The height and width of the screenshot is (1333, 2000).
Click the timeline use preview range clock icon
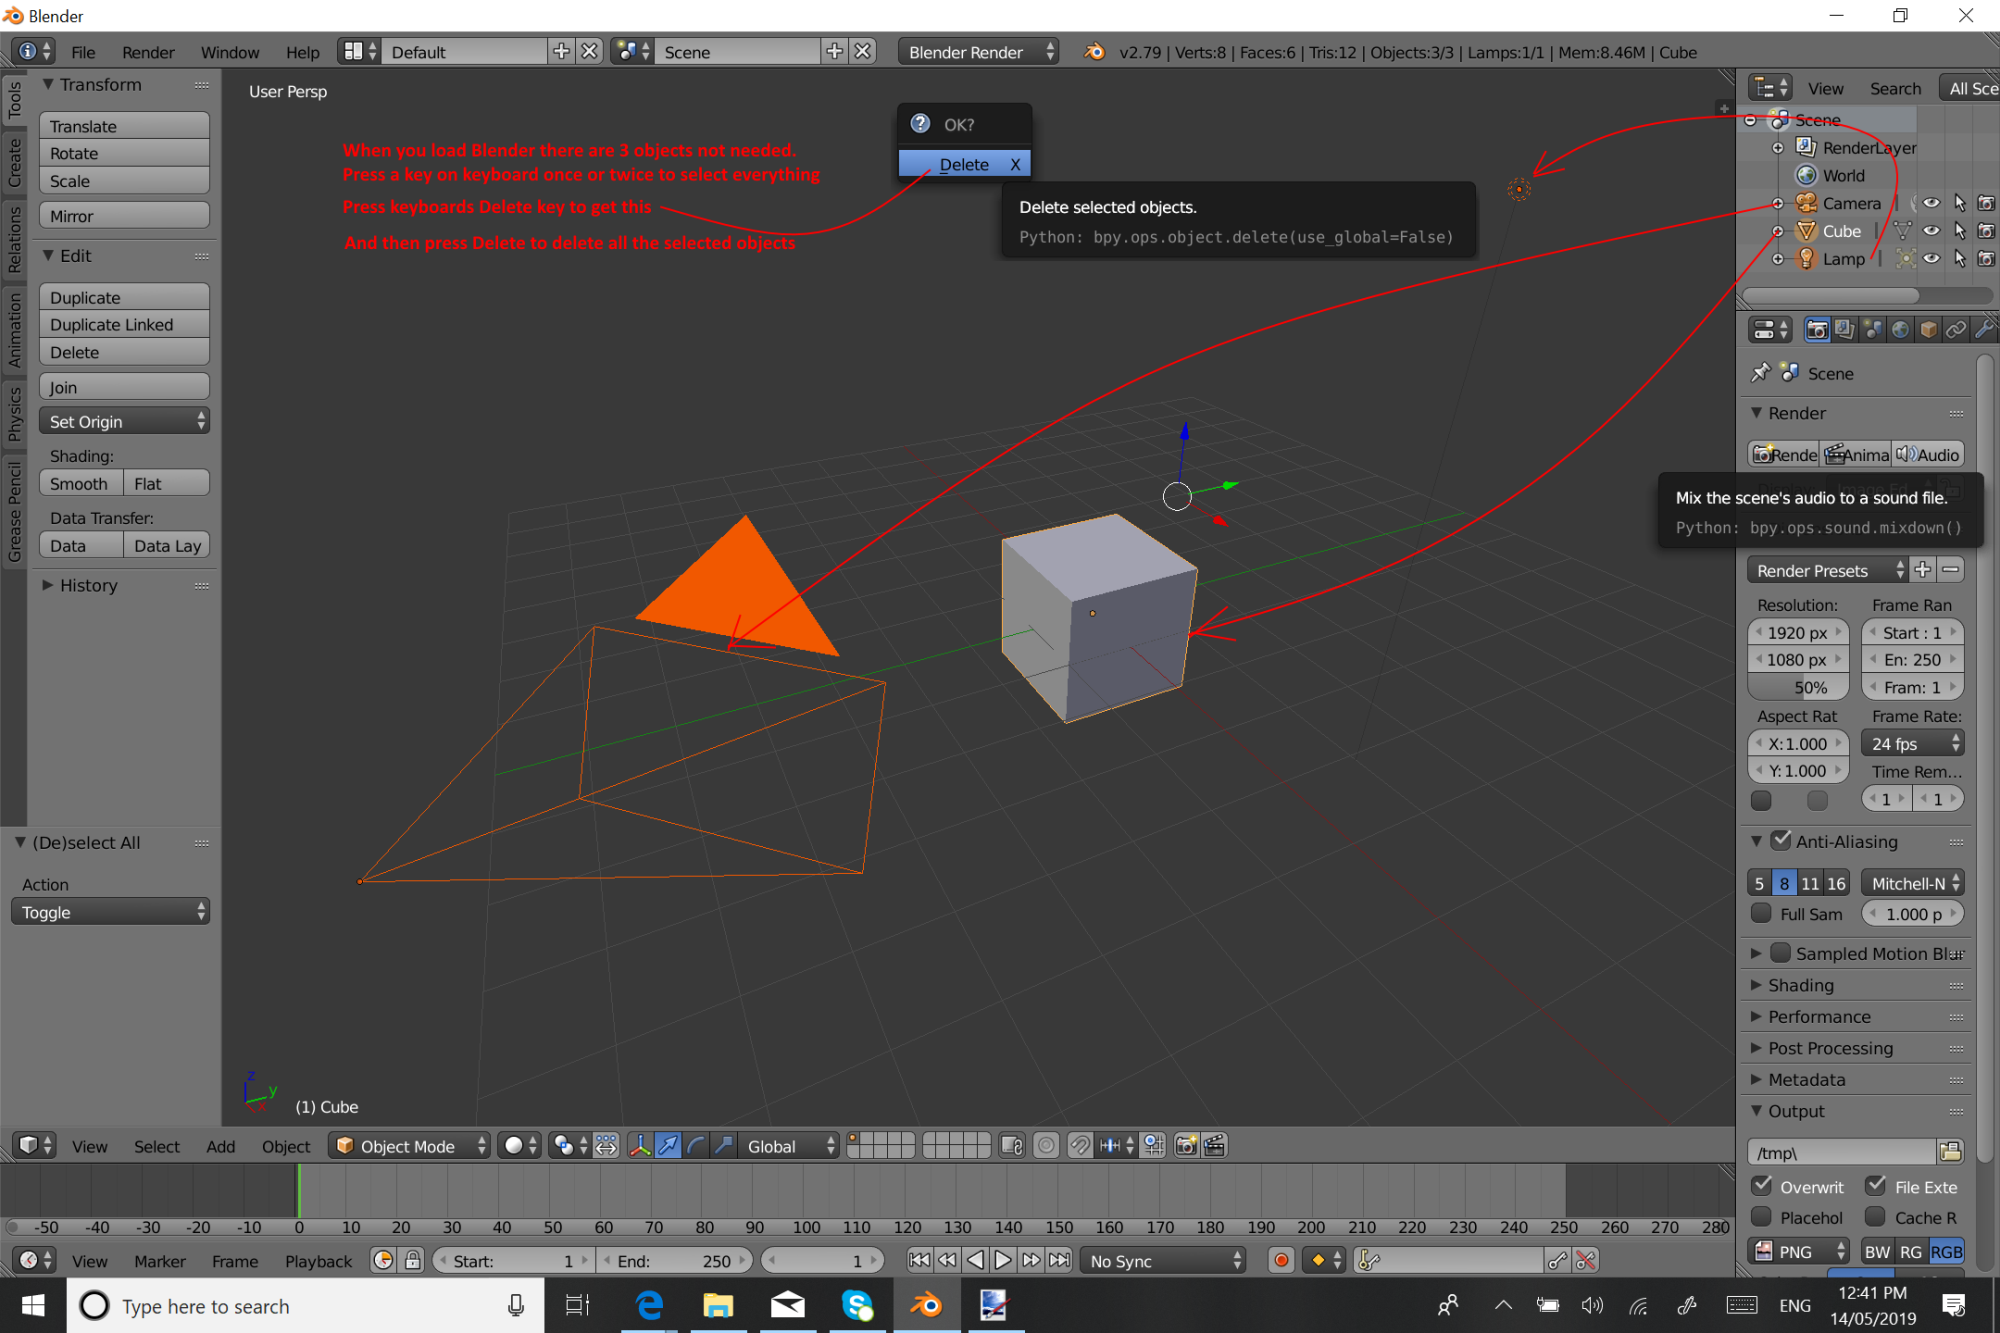(383, 1261)
